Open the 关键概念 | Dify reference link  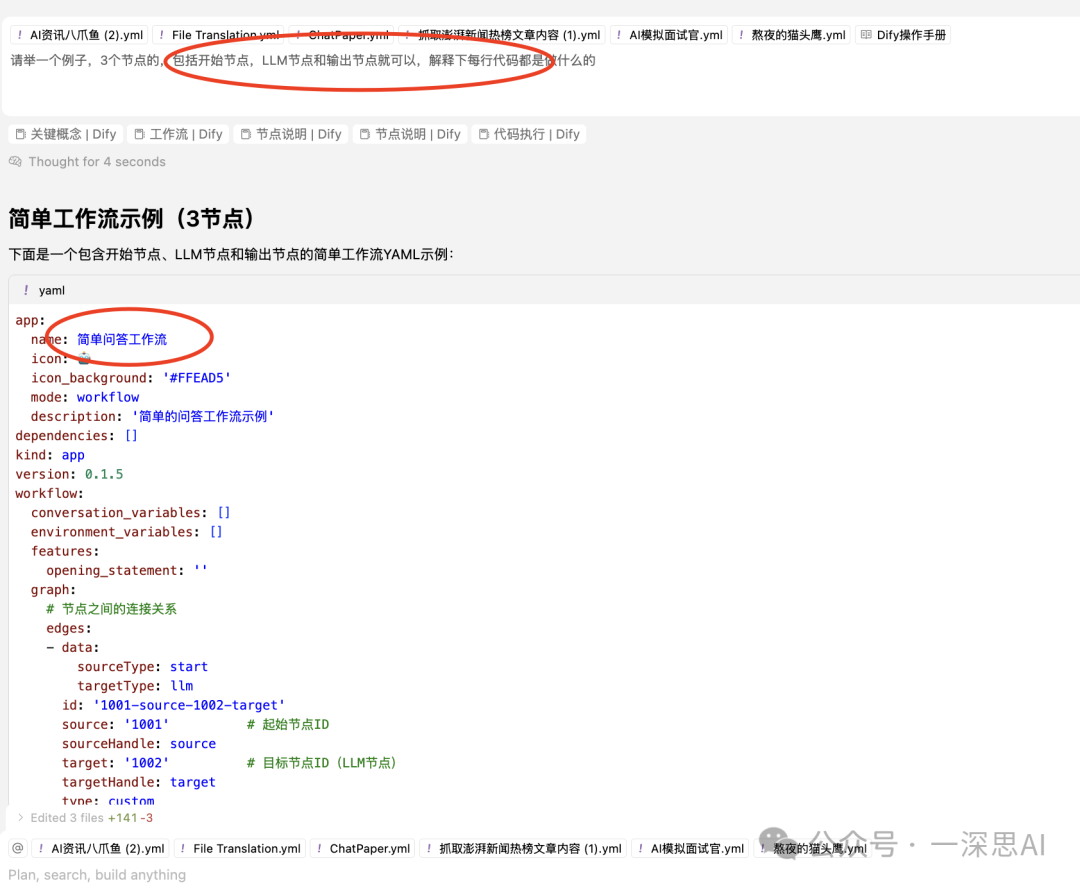(66, 134)
